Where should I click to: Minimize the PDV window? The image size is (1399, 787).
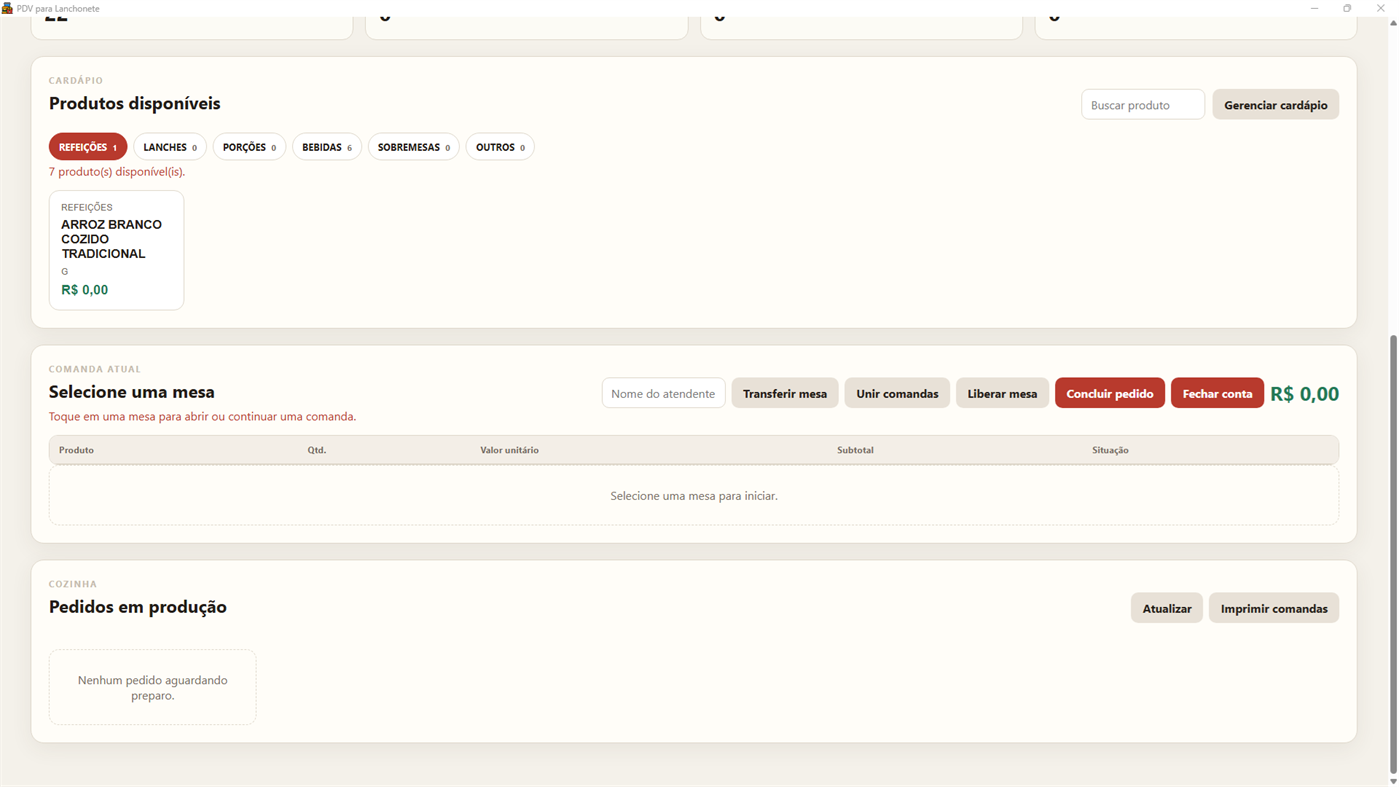(x=1314, y=8)
